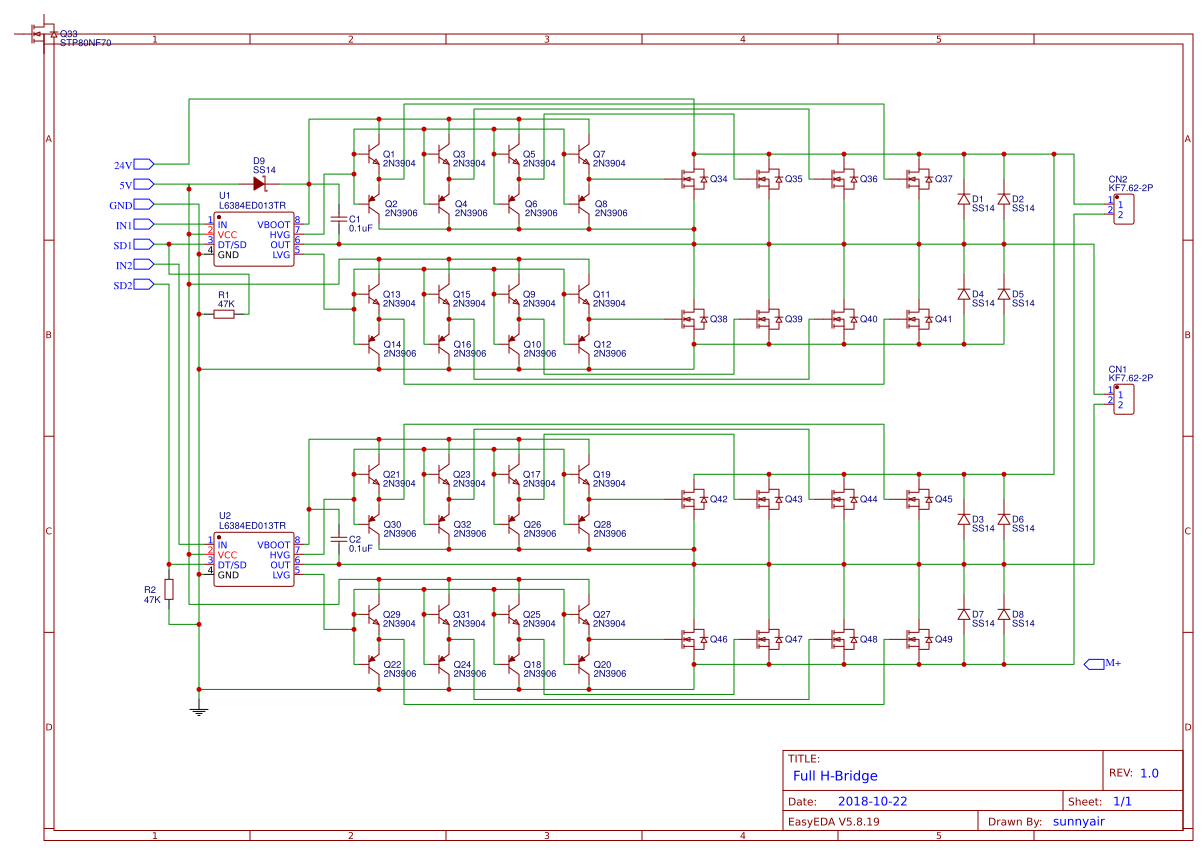1203x851 pixels.
Task: Select the C2 0.1uF capacitor
Action: pos(339,539)
